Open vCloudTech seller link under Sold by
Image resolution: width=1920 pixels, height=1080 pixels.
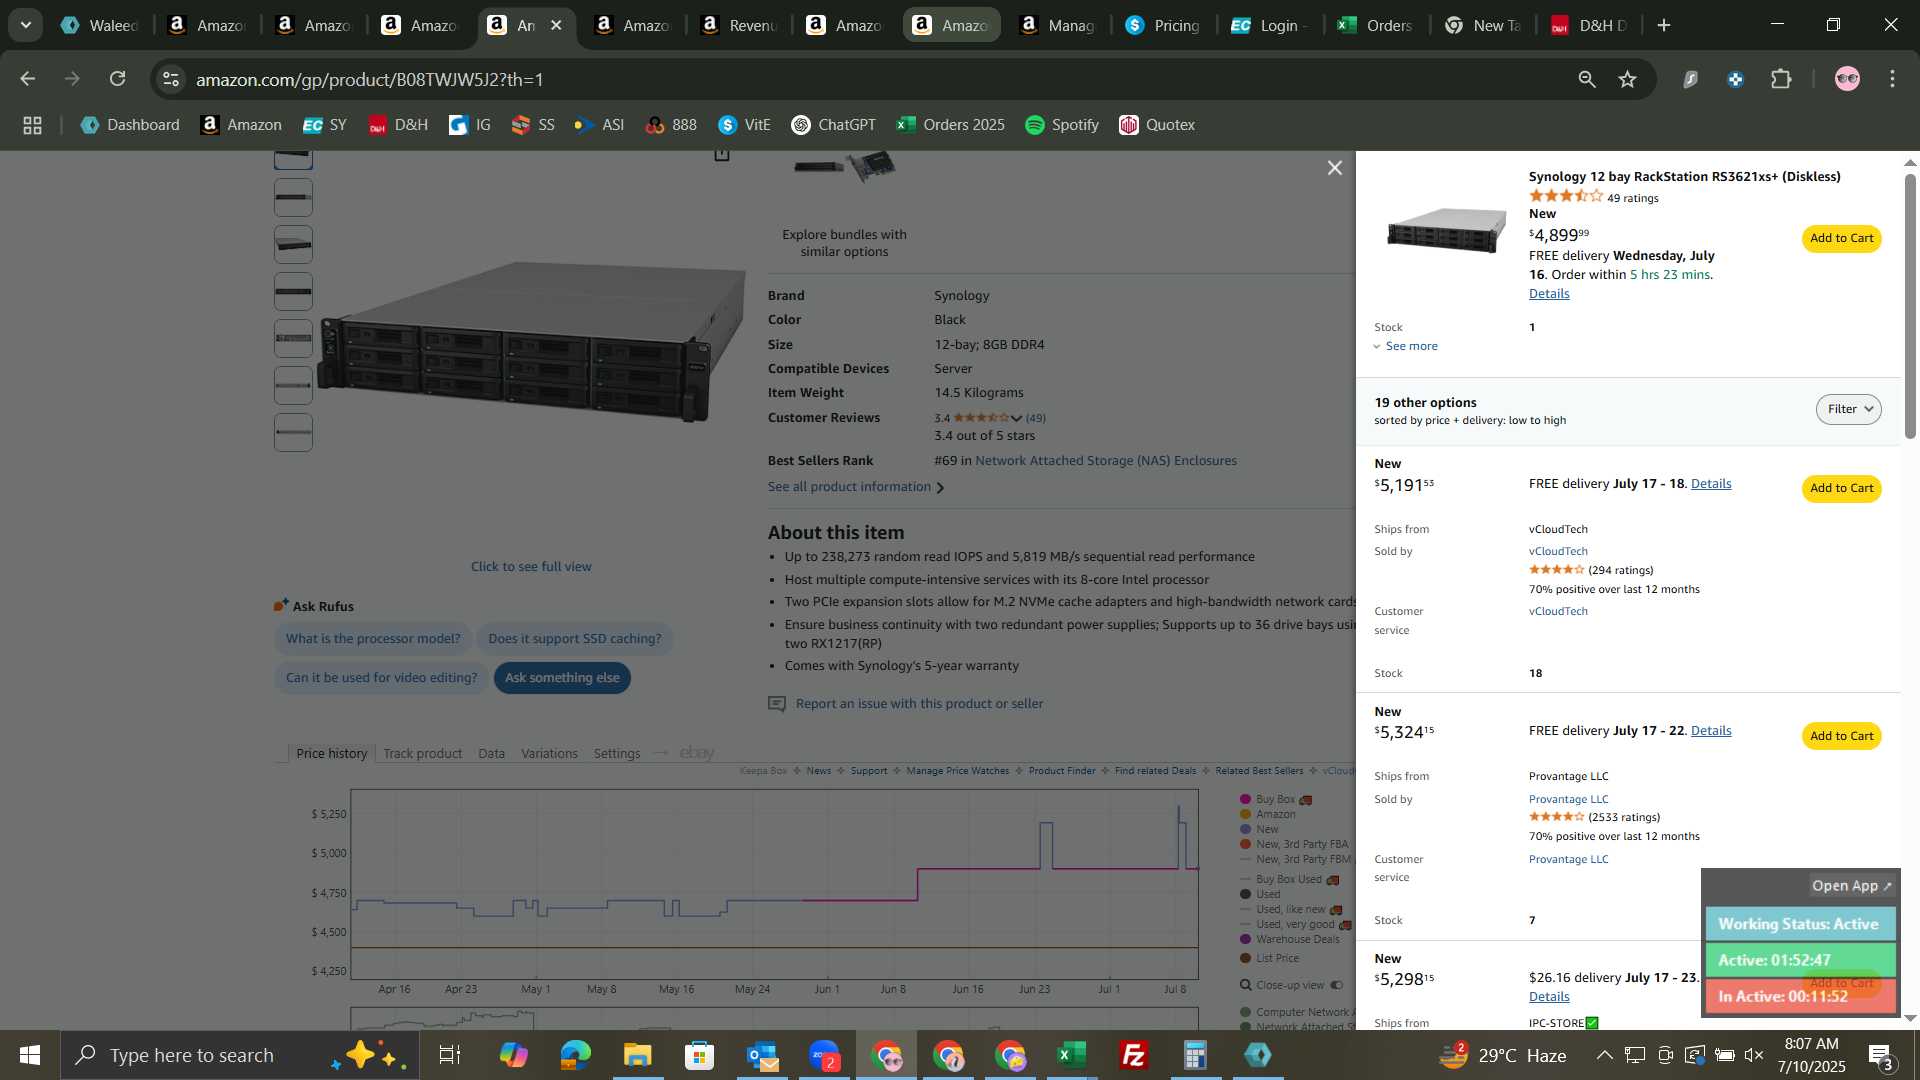coord(1557,552)
